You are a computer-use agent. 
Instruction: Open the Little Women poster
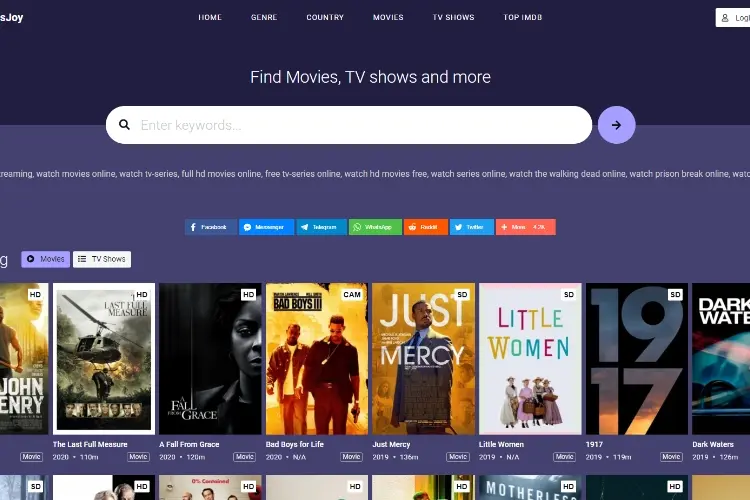tap(530, 359)
